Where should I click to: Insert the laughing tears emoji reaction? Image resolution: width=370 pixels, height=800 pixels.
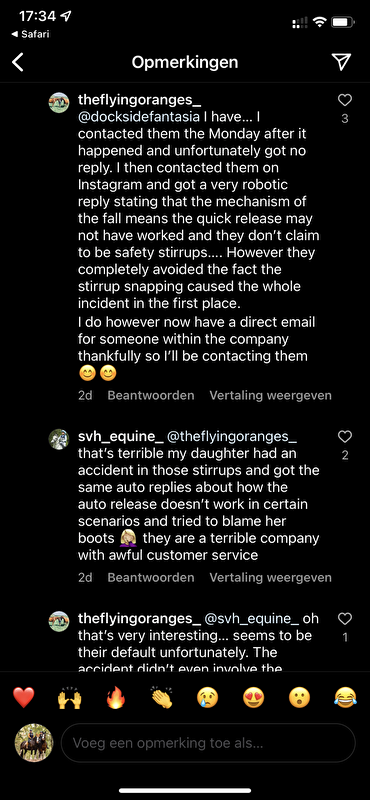tap(346, 697)
